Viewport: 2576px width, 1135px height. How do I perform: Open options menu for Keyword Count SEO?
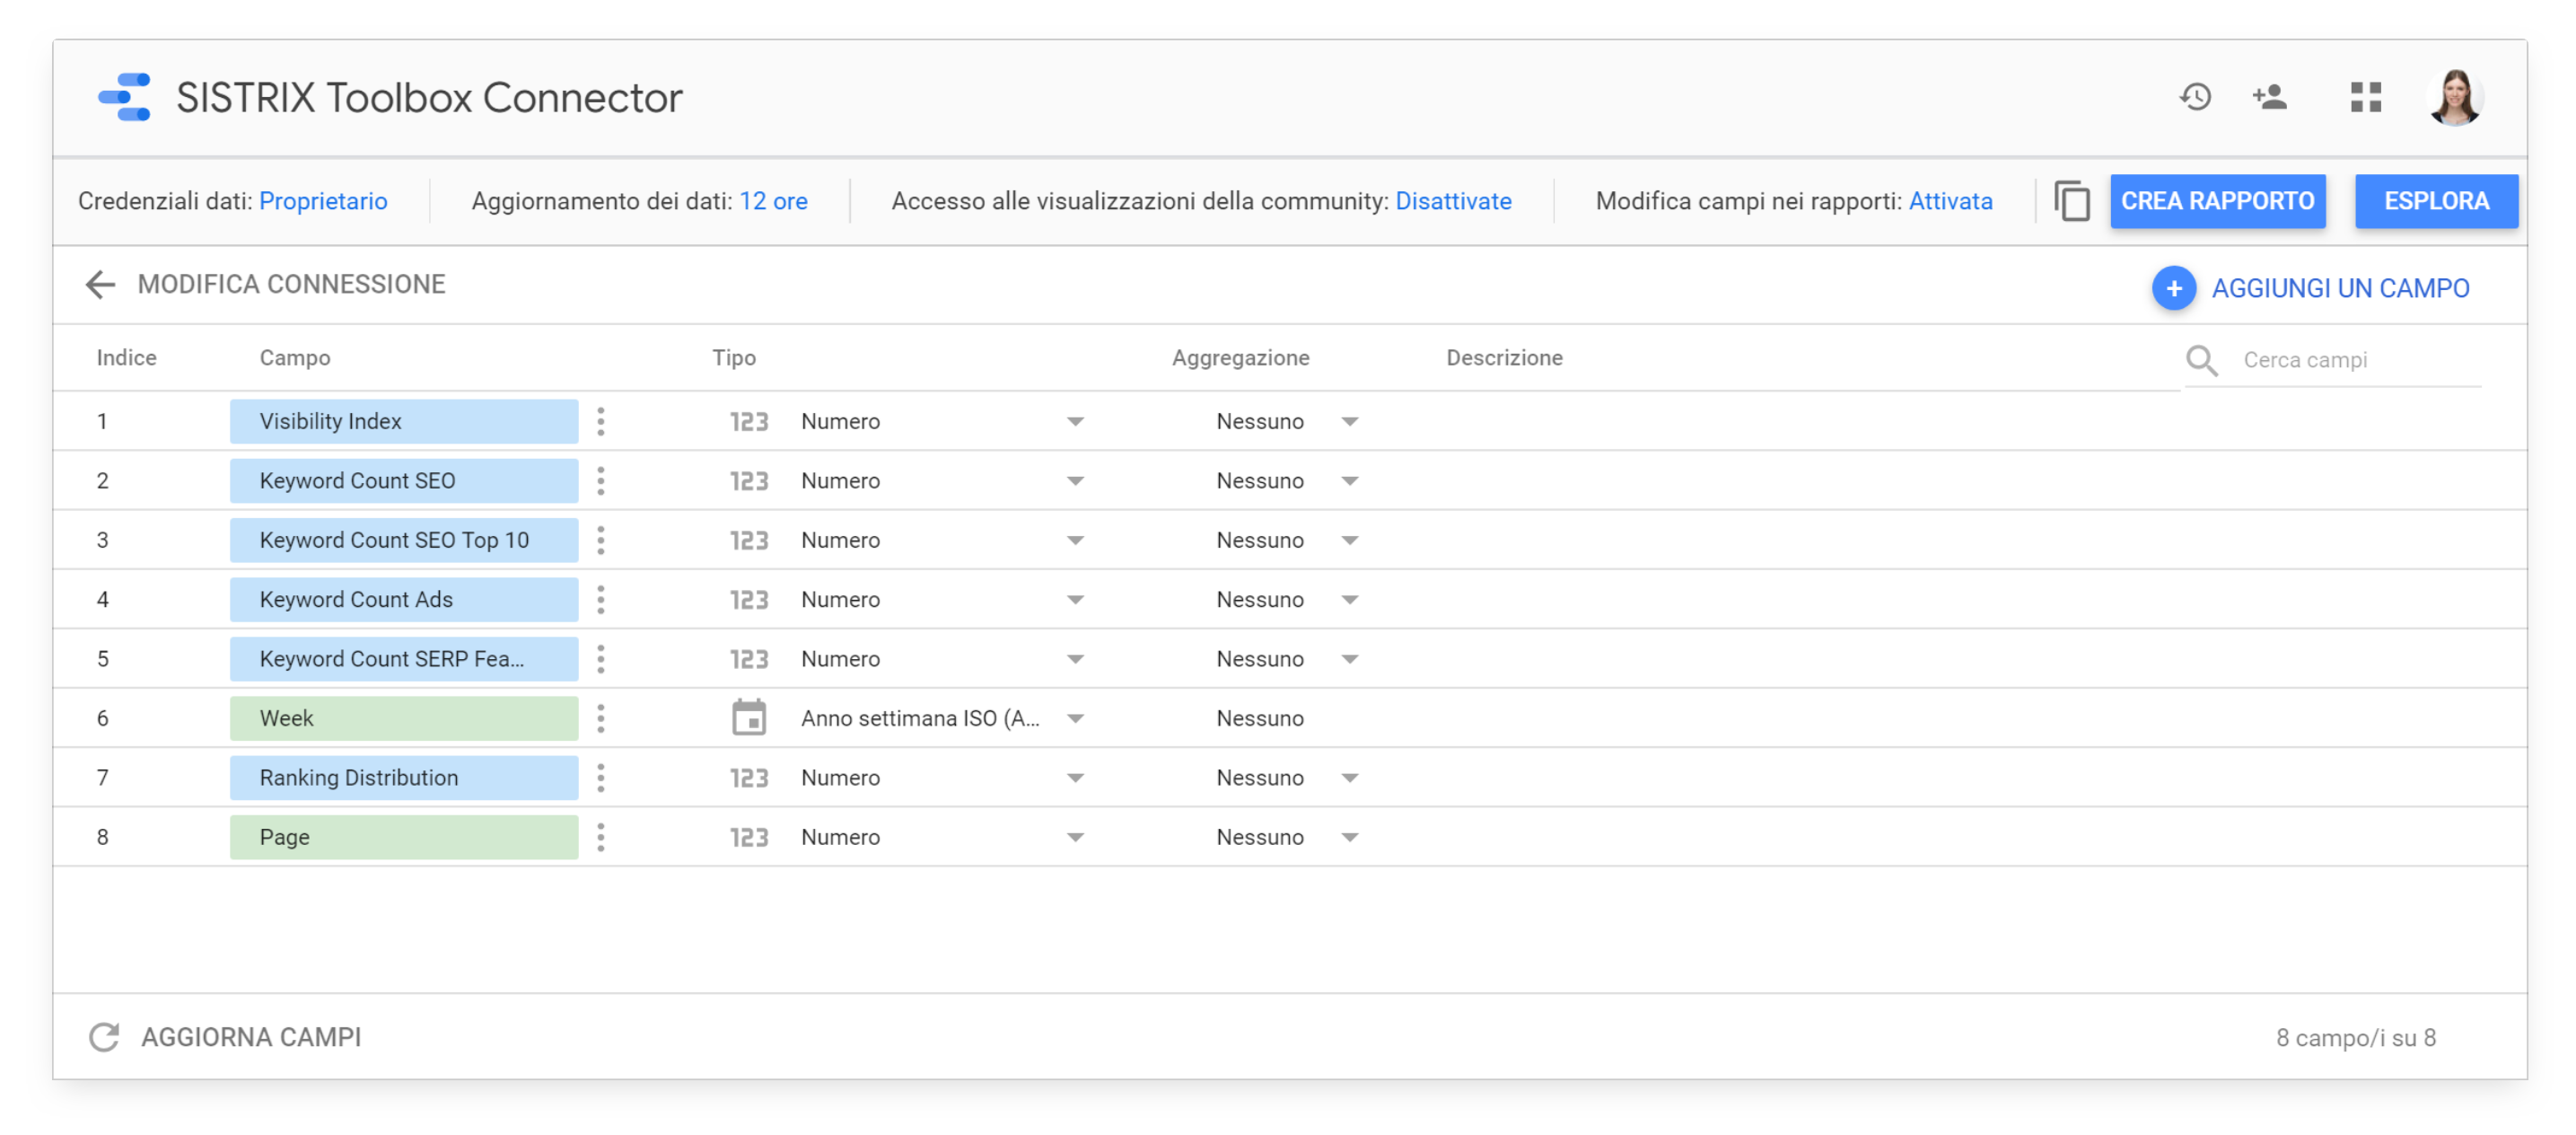(x=600, y=481)
